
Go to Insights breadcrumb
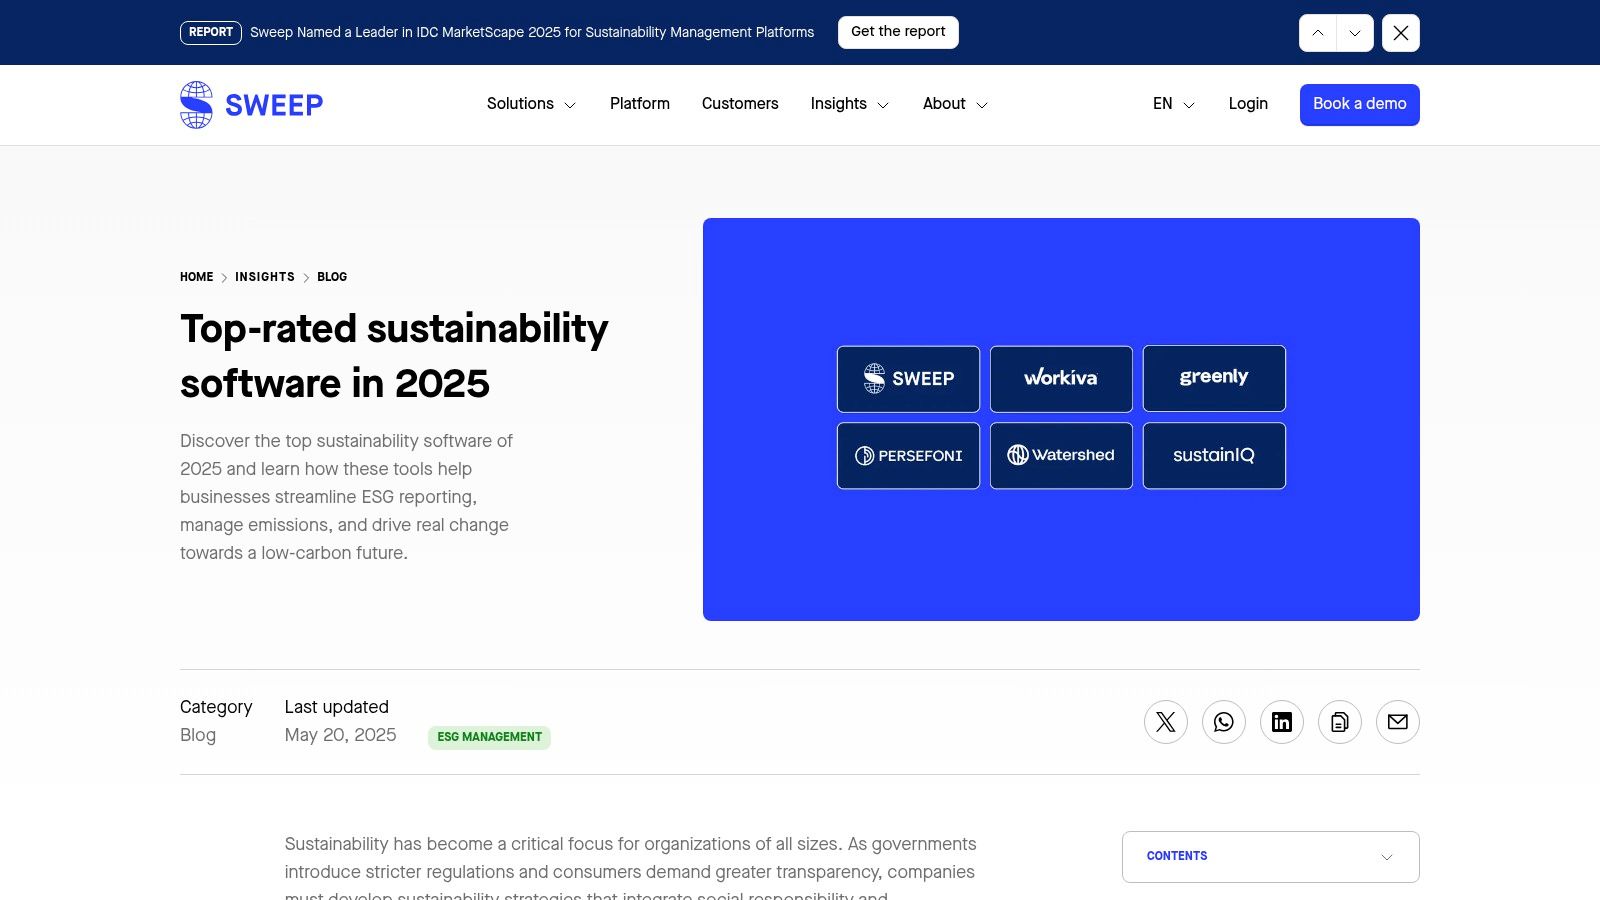coord(265,277)
